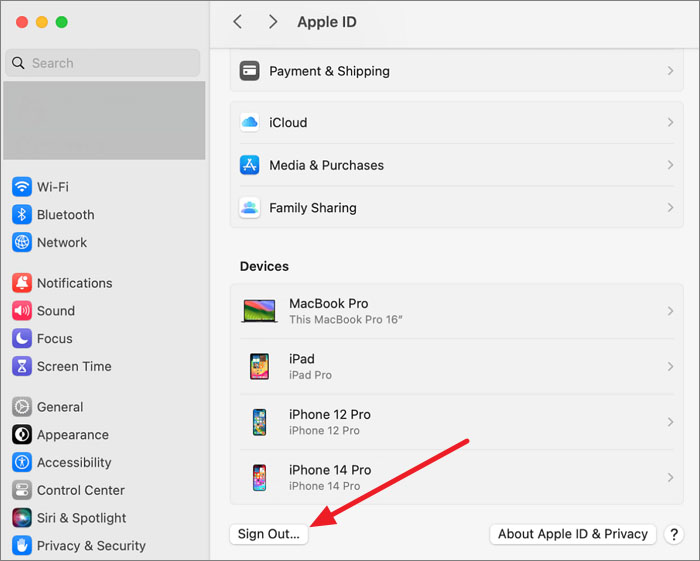Open Control Center in sidebar
The width and height of the screenshot is (700, 561).
80,490
